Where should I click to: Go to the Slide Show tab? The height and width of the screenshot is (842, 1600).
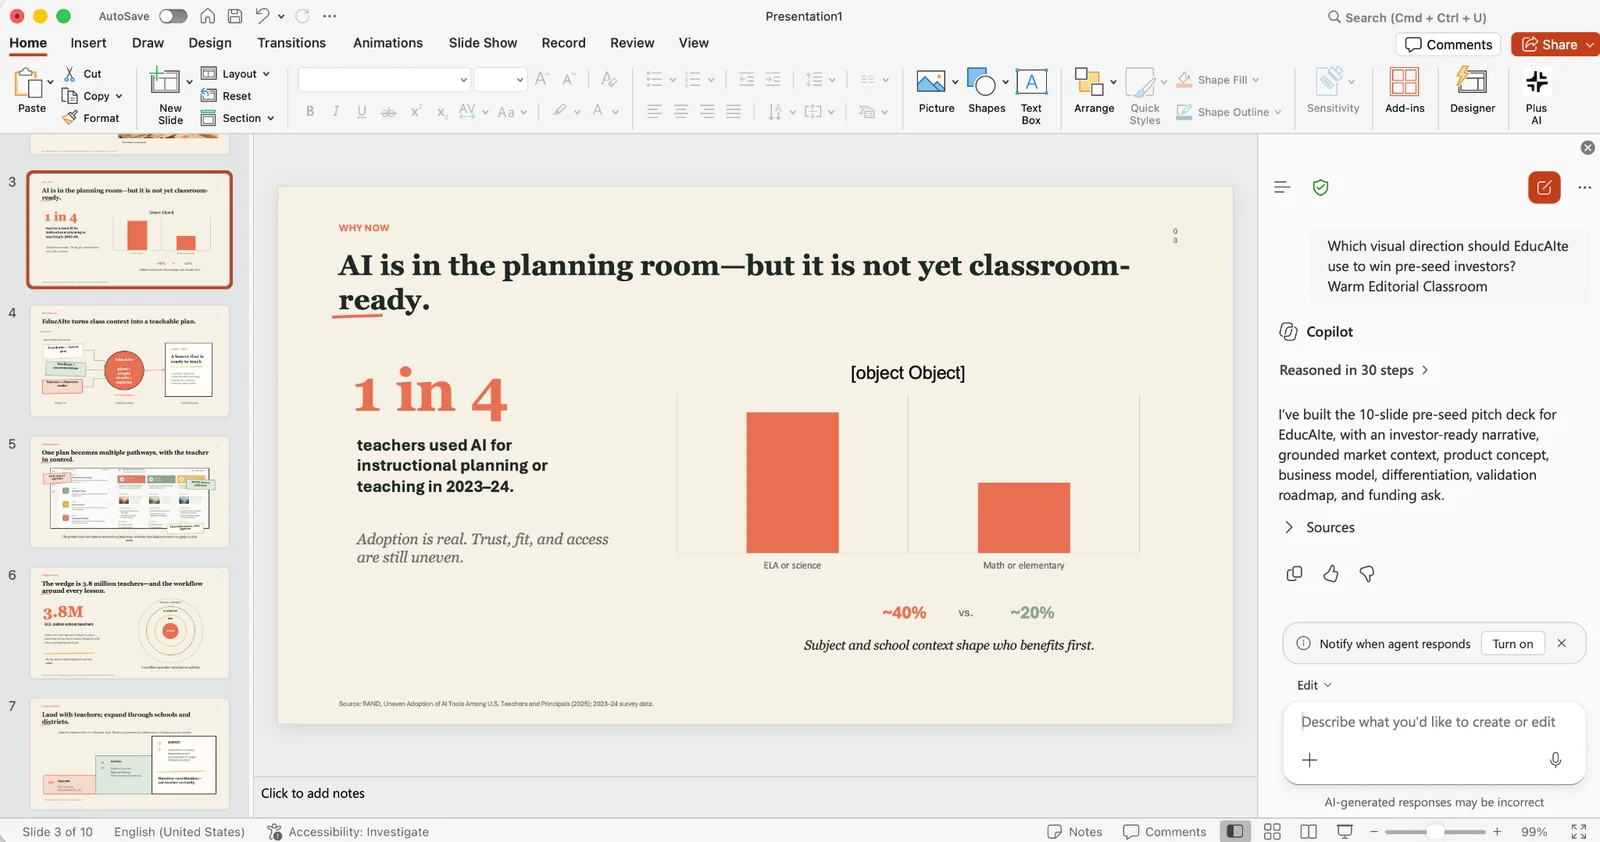point(483,43)
